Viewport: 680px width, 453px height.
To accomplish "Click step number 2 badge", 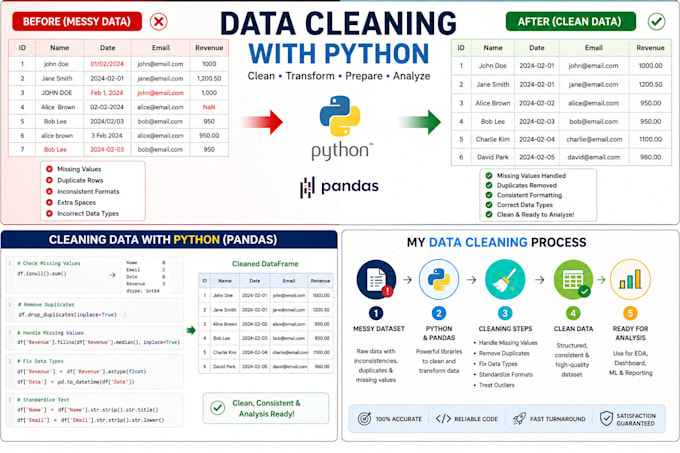I will (438, 313).
